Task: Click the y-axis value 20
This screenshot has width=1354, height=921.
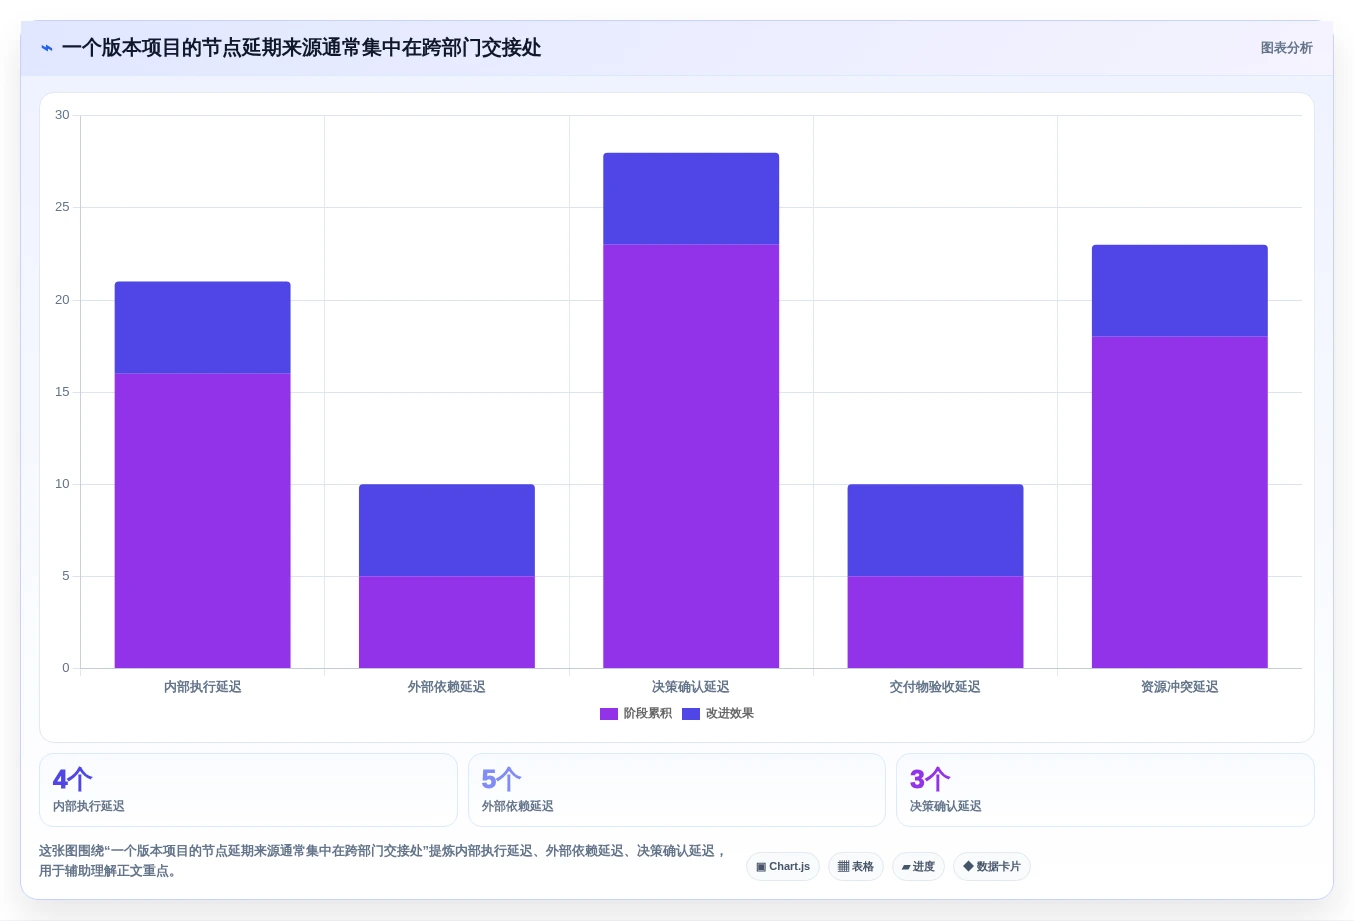Action: coord(63,300)
